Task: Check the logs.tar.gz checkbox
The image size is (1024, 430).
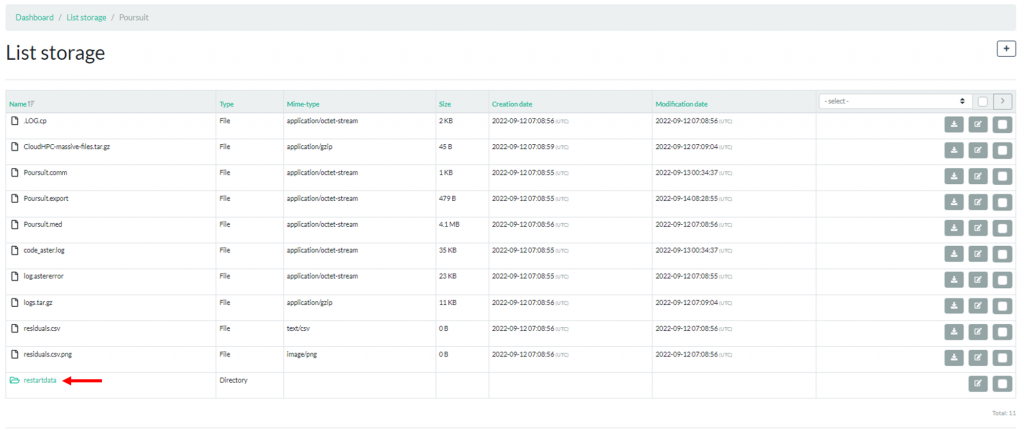Action: [x=1002, y=306]
